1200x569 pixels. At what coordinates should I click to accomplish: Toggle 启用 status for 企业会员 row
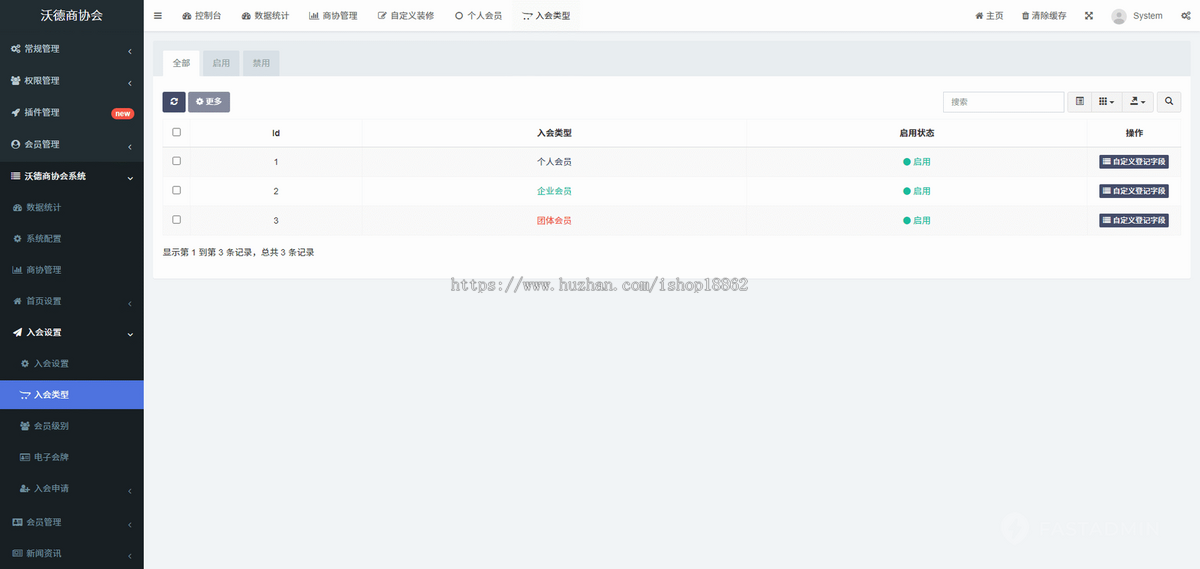click(x=916, y=191)
